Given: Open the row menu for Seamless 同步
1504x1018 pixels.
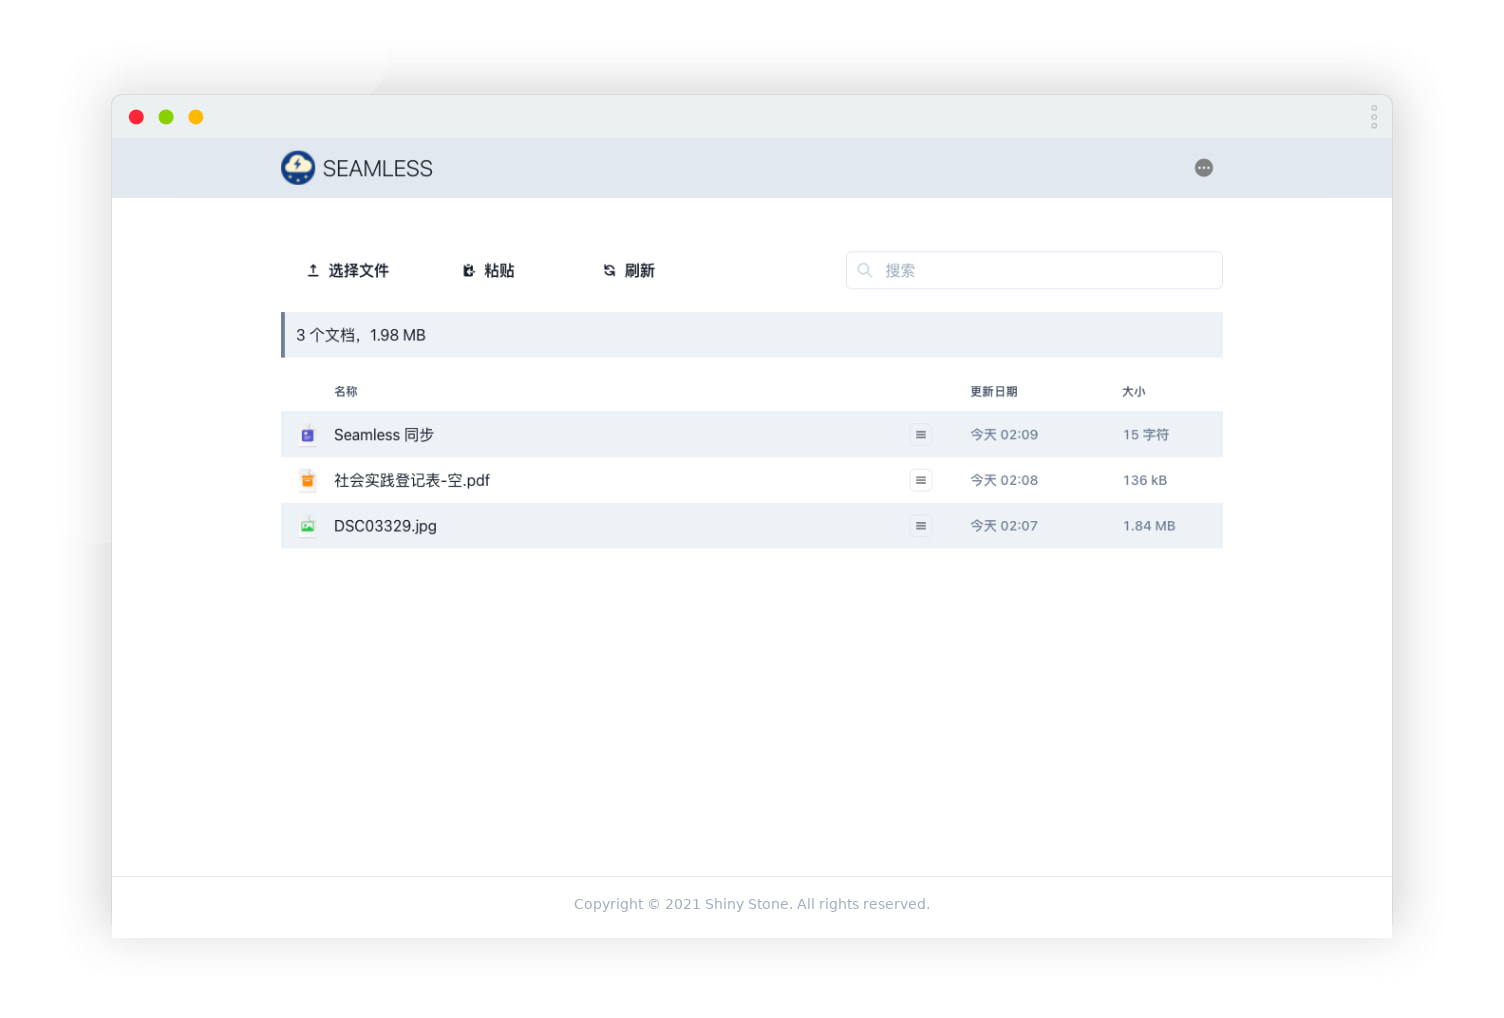Looking at the screenshot, I should click(920, 434).
